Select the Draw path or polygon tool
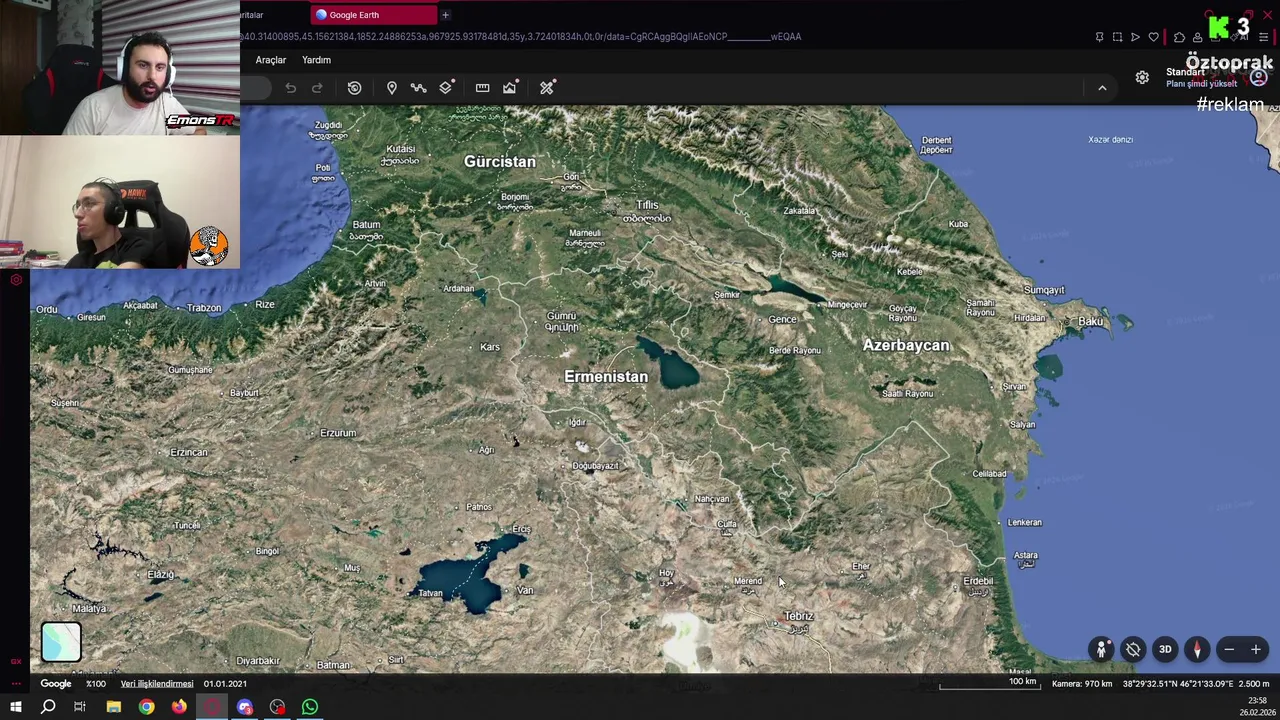1280x720 pixels. (419, 88)
